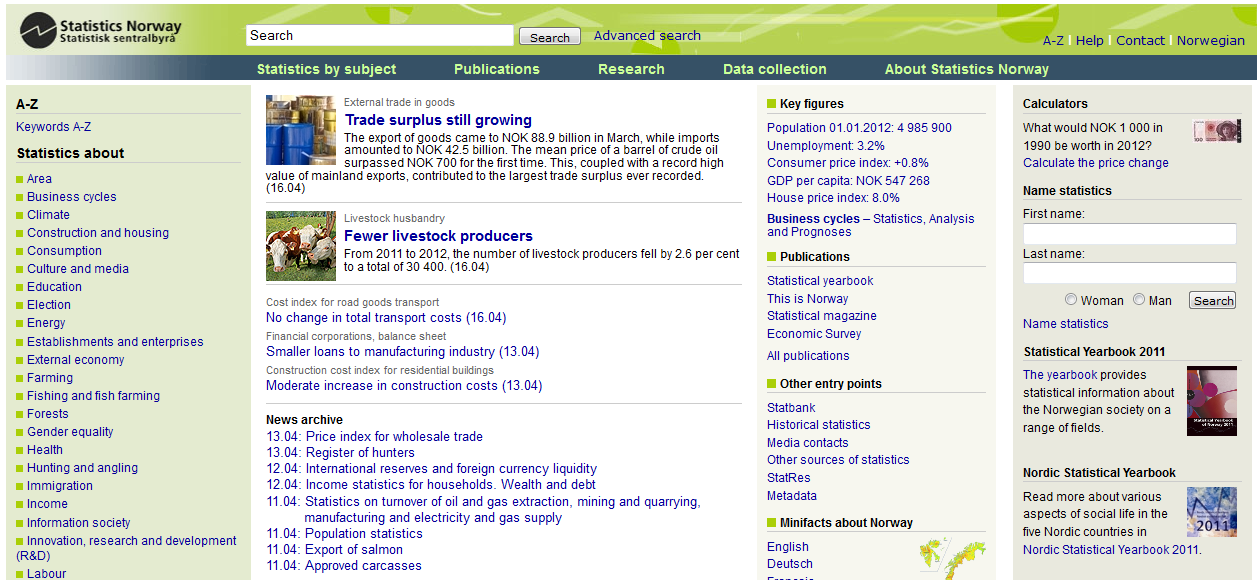Open the Statistical yearbook publication link
Screen dimensions: 1260x580
point(820,281)
